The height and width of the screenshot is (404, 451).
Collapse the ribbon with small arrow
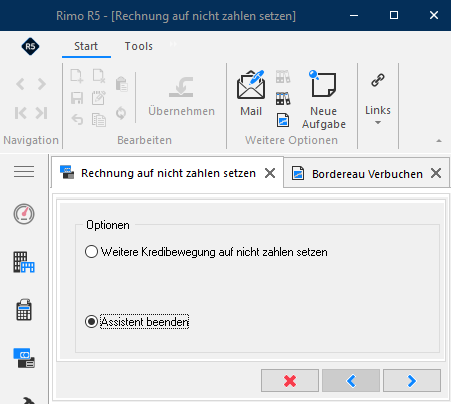439,141
